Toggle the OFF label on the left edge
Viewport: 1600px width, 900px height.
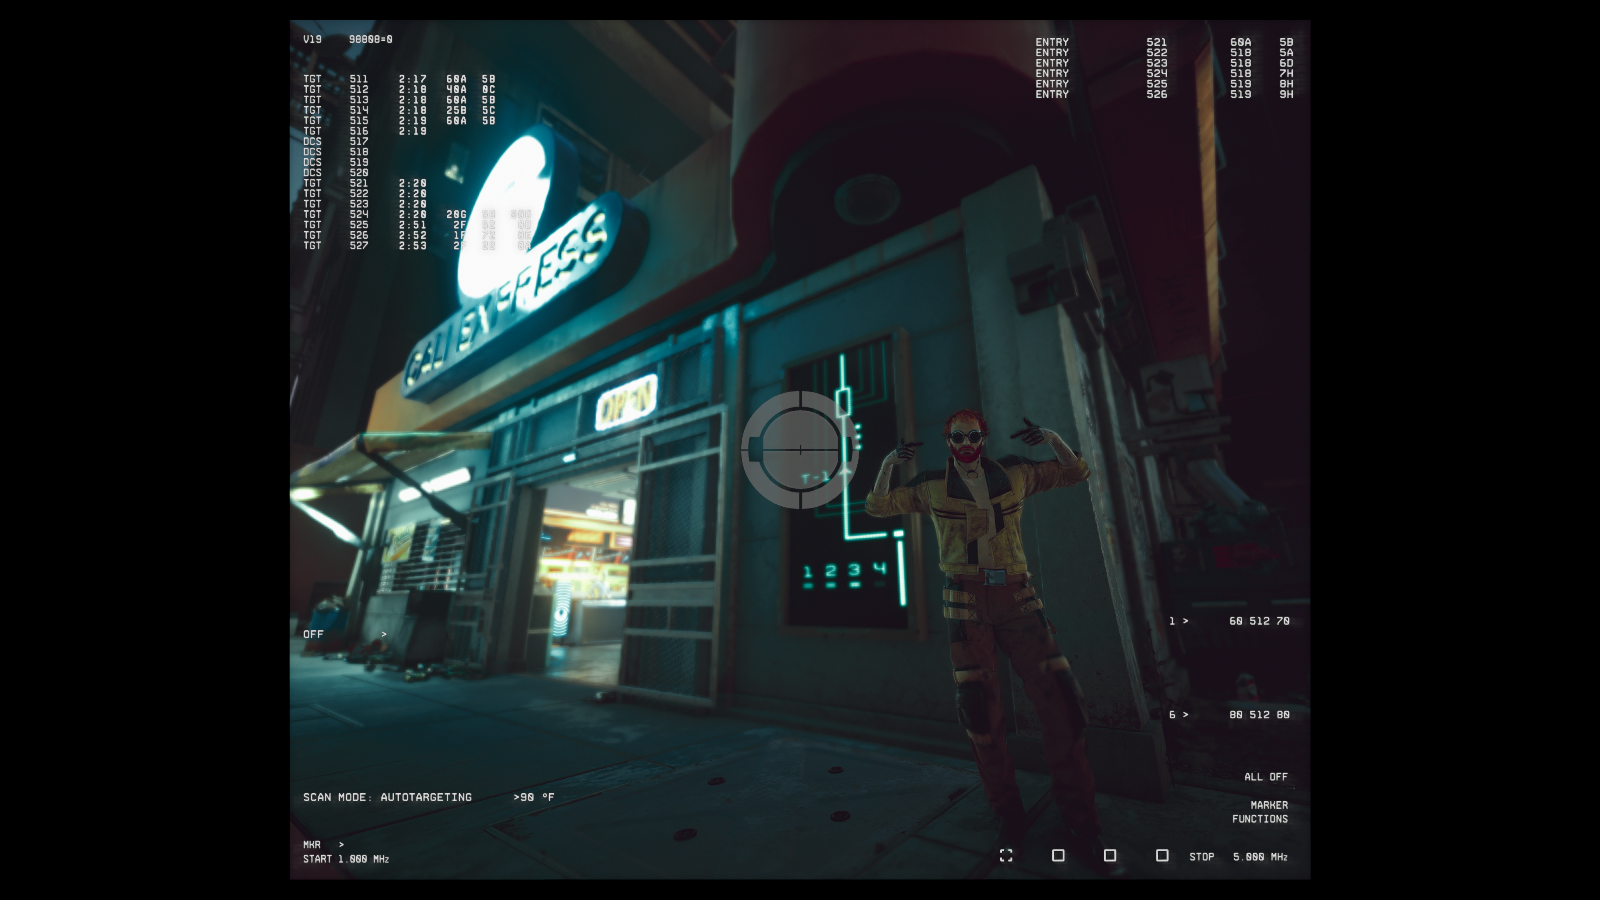(x=313, y=634)
